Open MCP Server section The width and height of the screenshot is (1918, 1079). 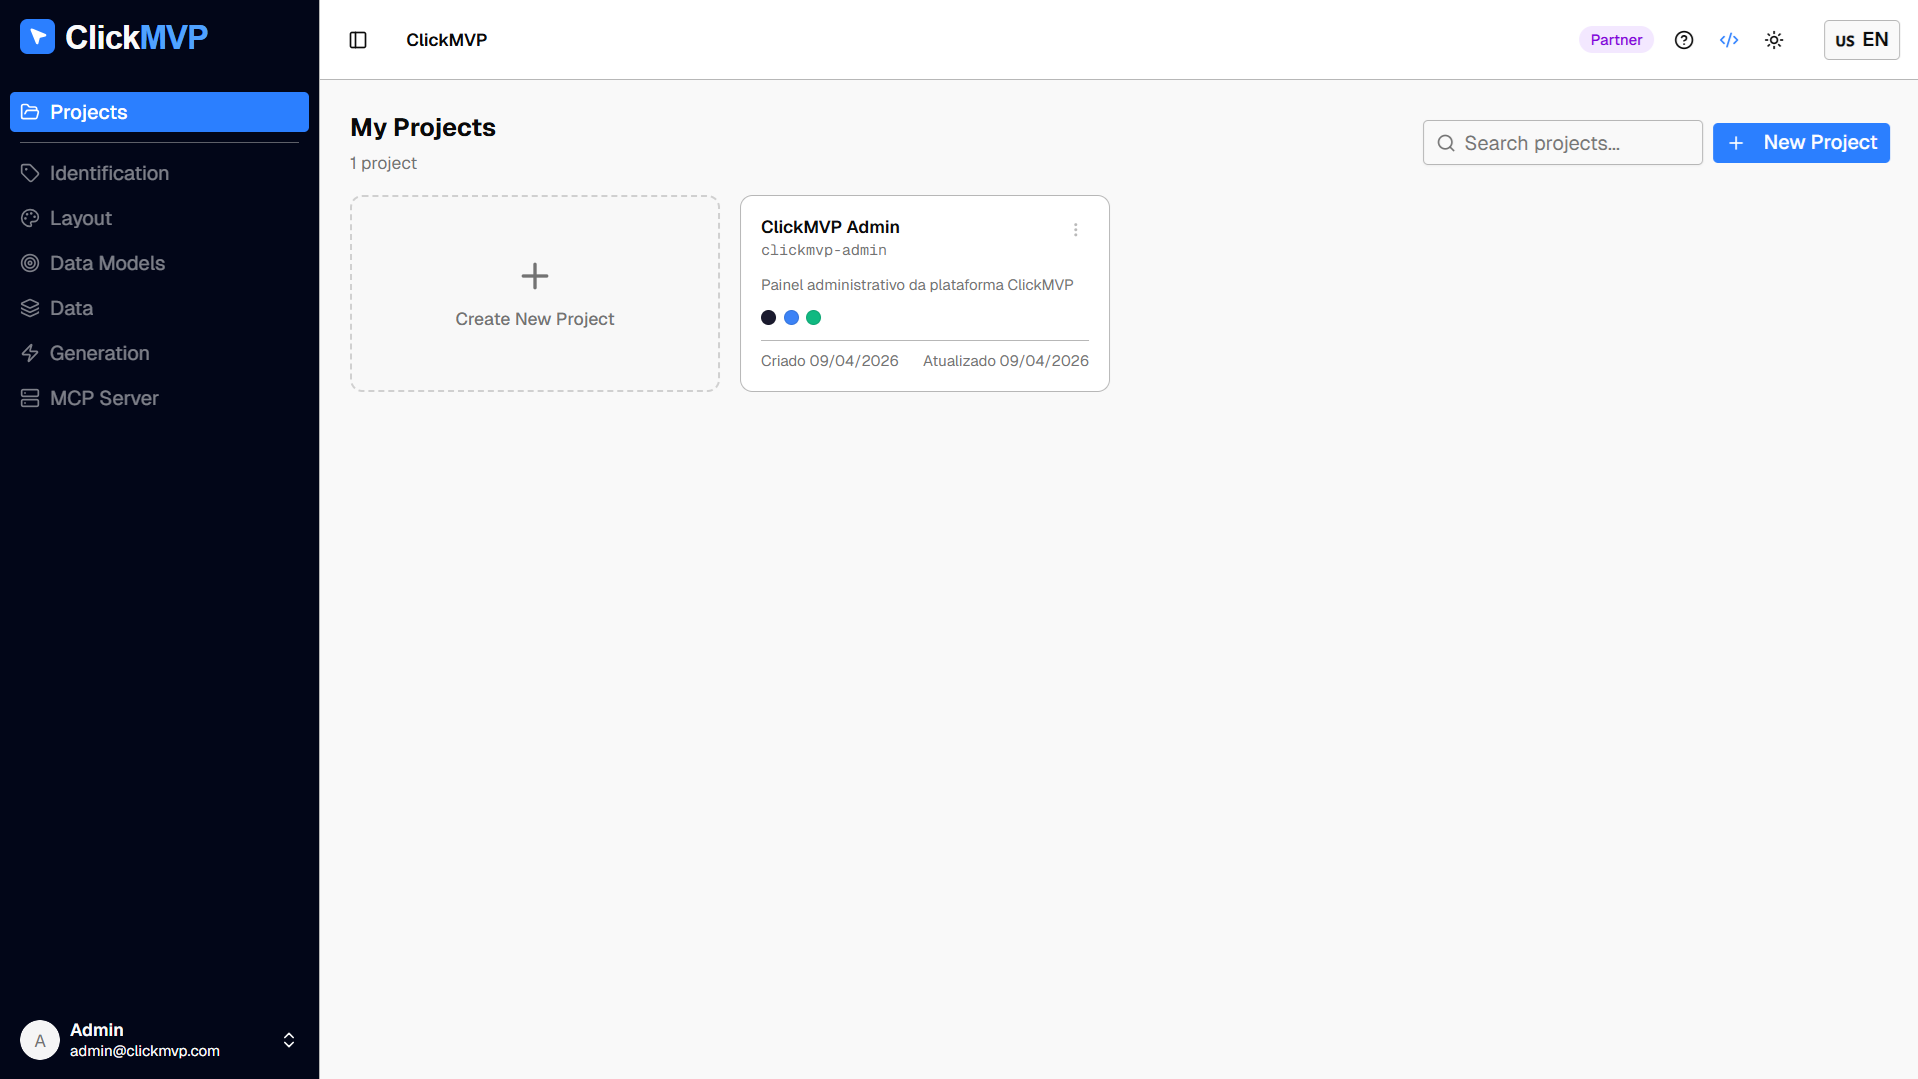coord(159,398)
